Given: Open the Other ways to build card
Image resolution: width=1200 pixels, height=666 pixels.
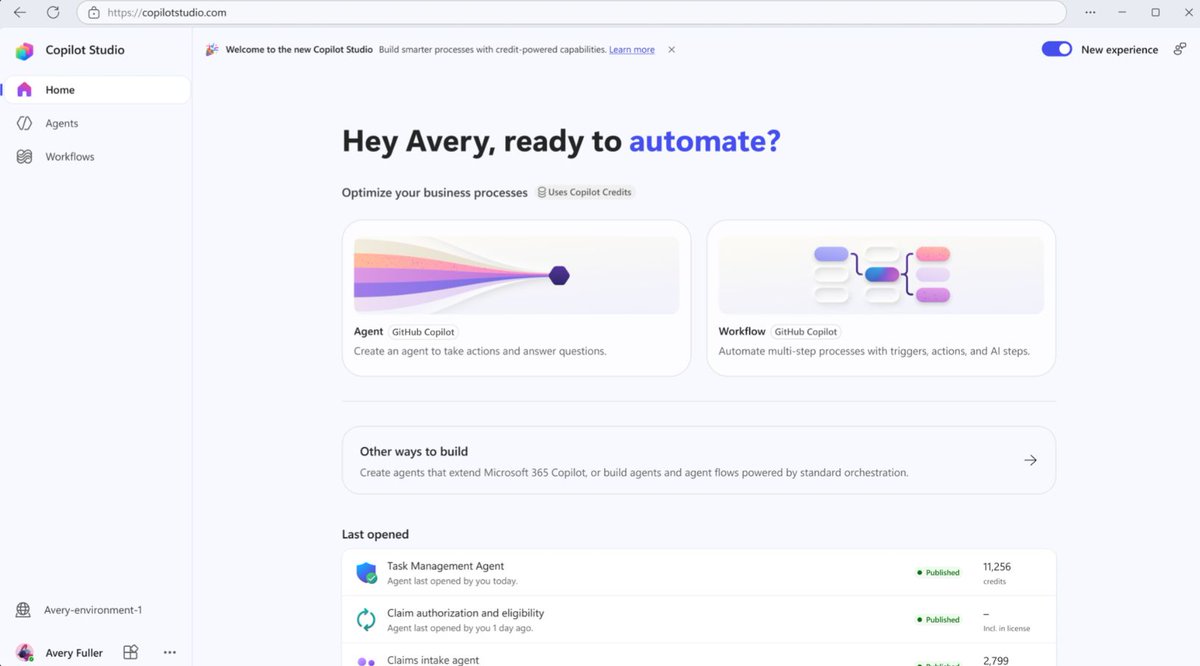Looking at the screenshot, I should pos(699,460).
